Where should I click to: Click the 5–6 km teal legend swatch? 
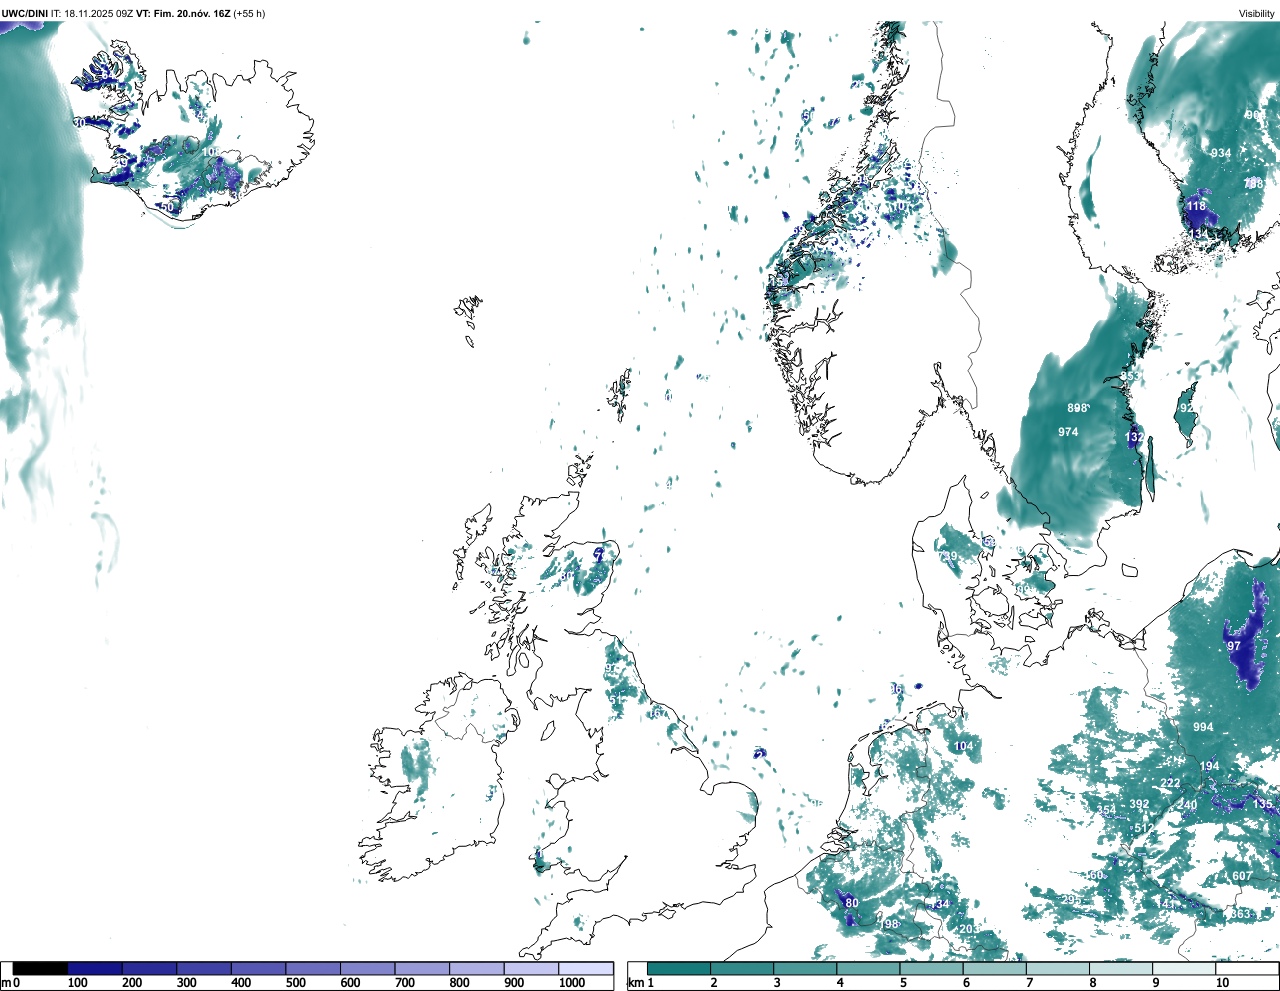[932, 969]
